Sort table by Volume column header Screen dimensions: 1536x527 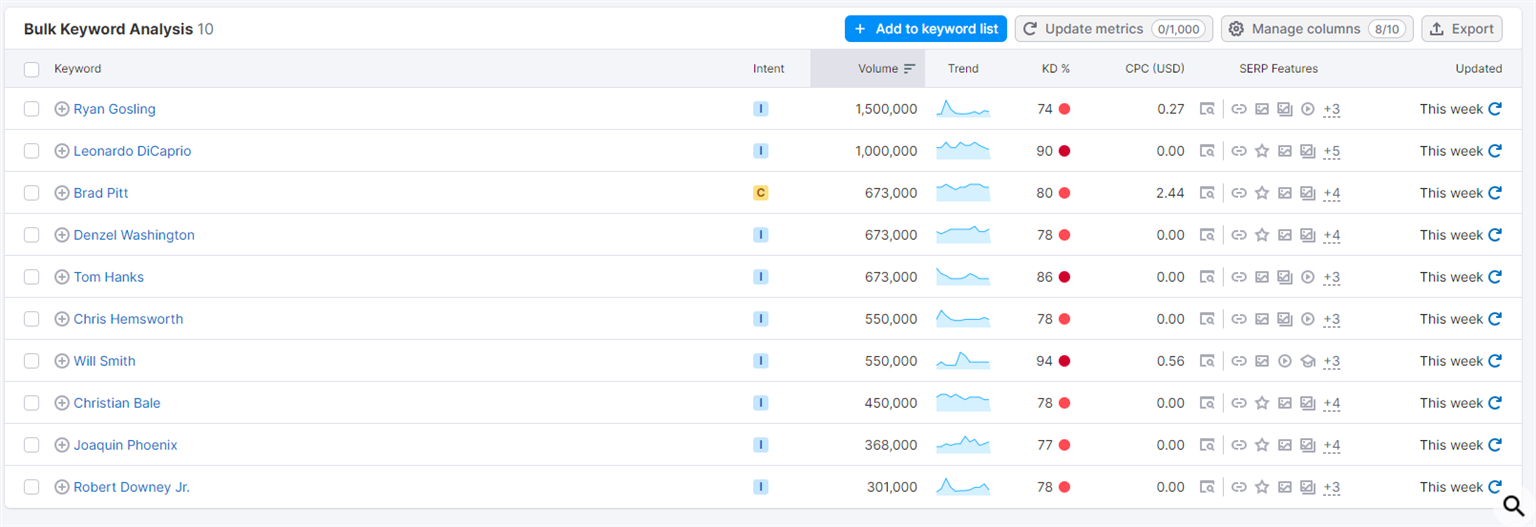click(x=877, y=69)
